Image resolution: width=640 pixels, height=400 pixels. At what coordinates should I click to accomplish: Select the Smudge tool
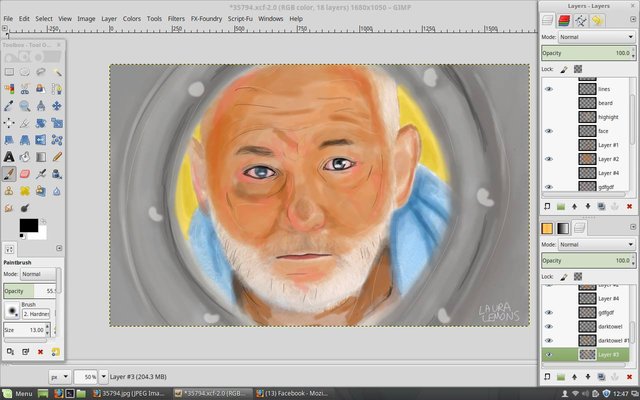9,208
